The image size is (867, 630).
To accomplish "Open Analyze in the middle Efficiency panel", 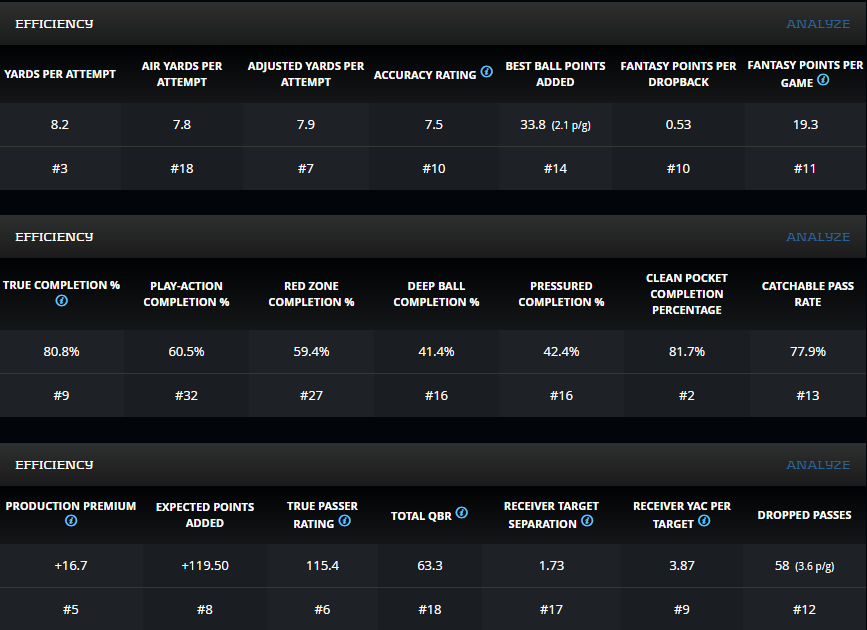I will [818, 237].
